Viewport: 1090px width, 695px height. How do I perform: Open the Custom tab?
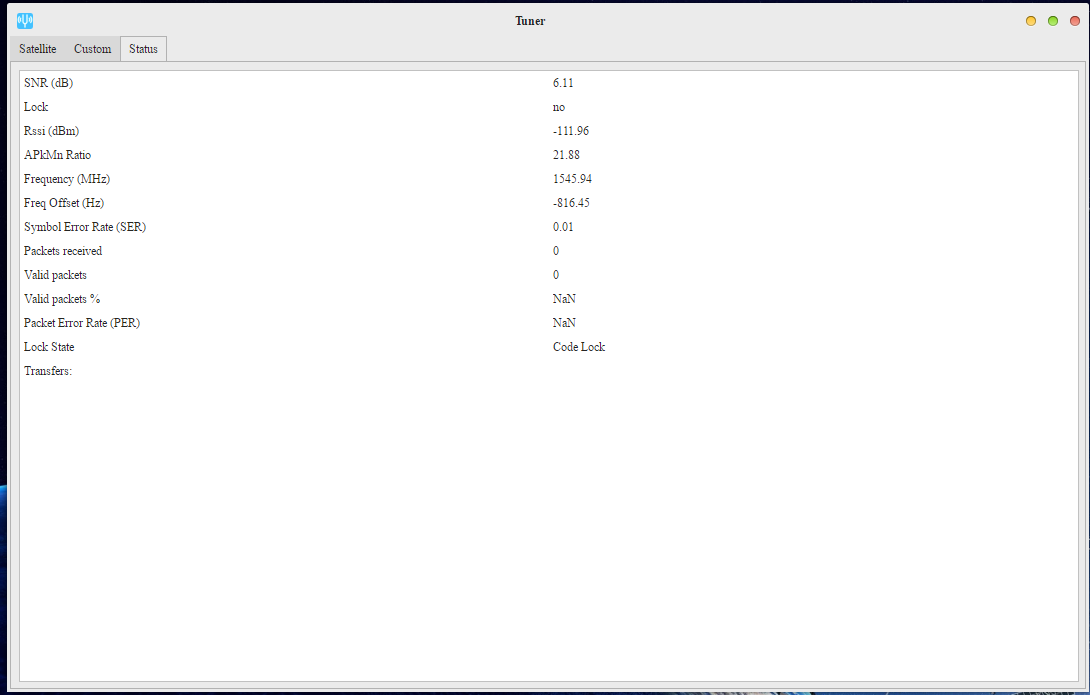(x=92, y=49)
